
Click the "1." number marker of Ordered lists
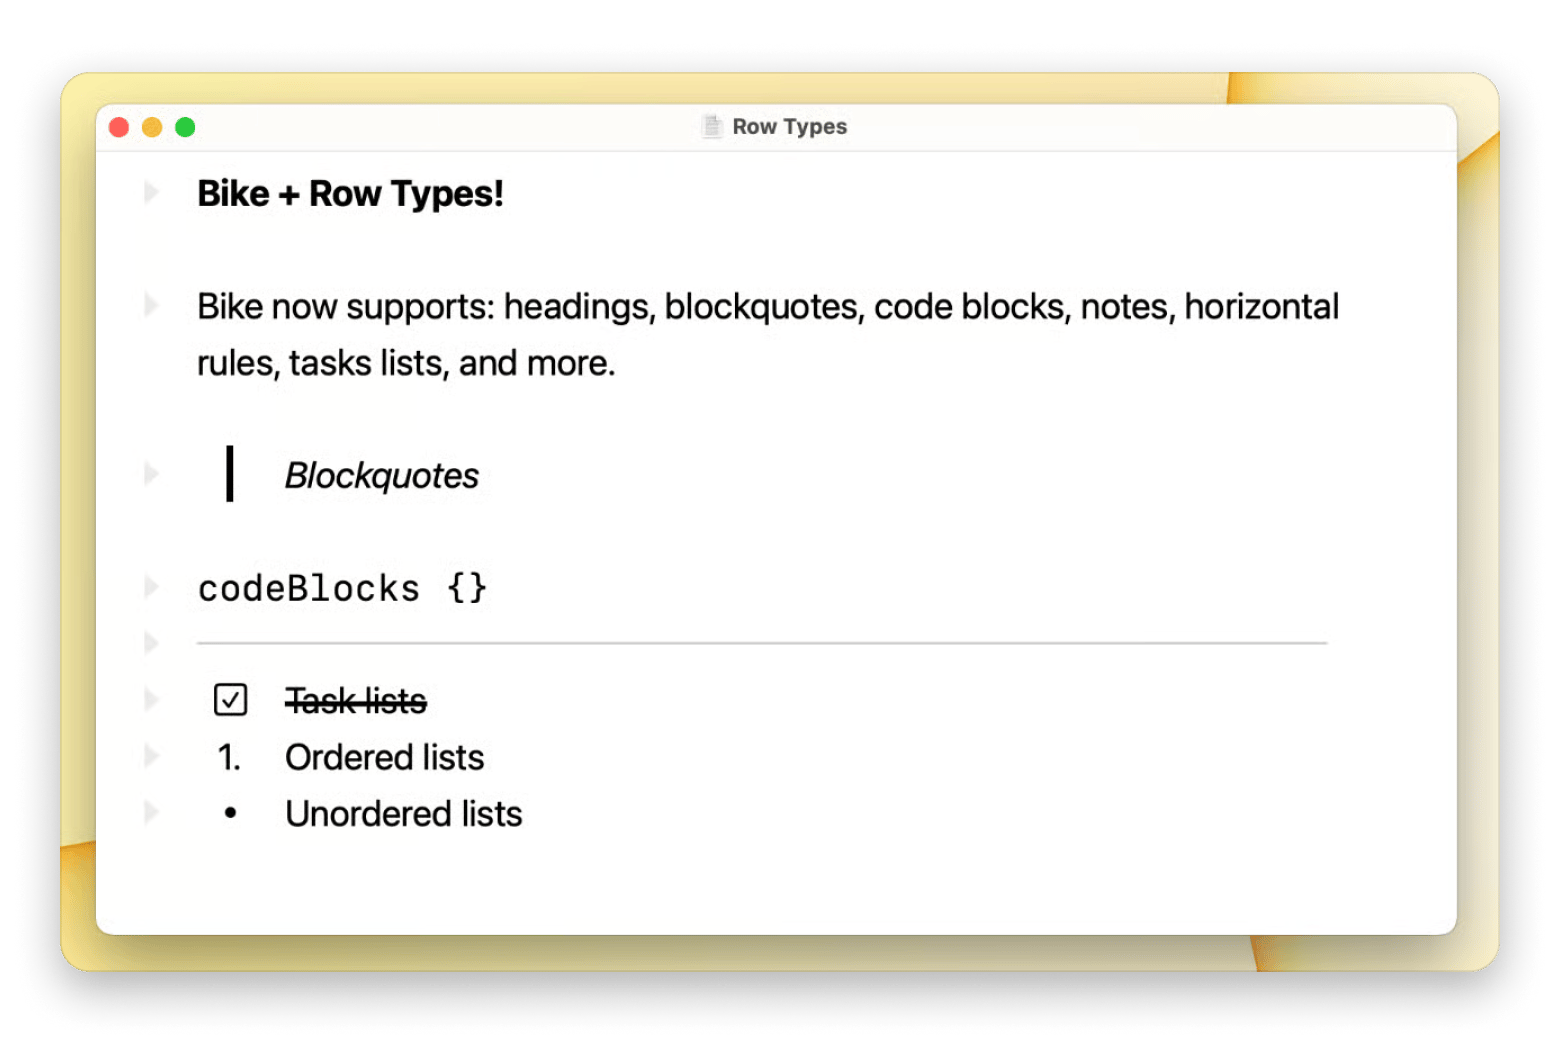point(229,757)
